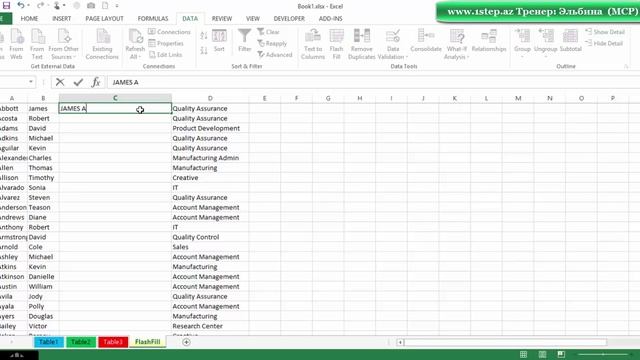Click Clear filter button
The height and width of the screenshot is (360, 640).
pyautogui.click(x=268, y=32)
